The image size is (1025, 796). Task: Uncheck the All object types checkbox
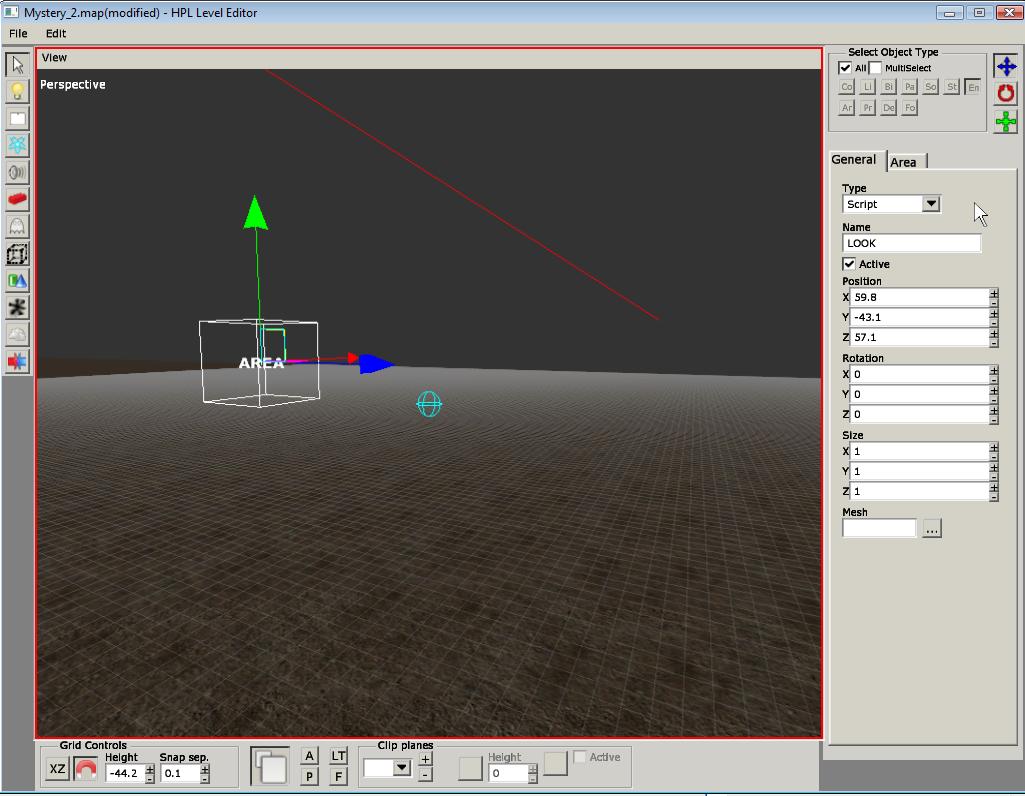tap(845, 68)
